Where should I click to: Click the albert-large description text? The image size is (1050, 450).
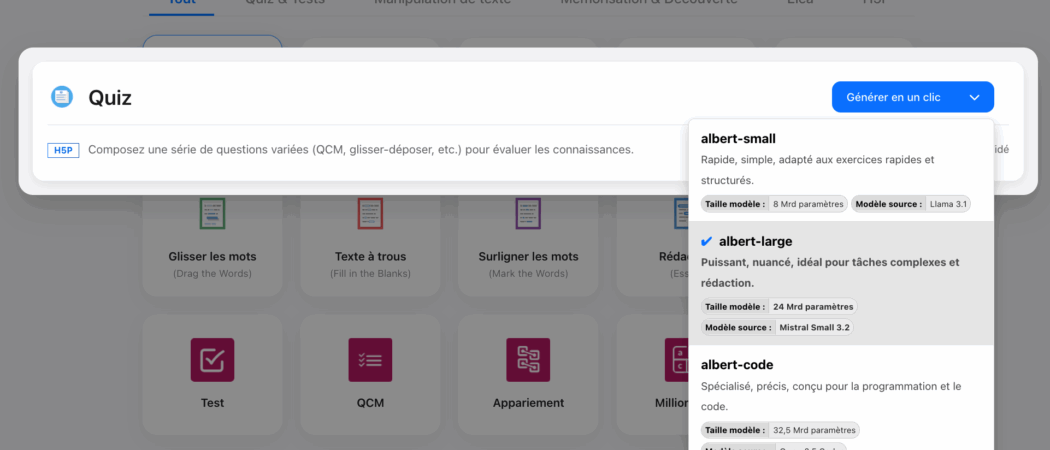[830, 272]
